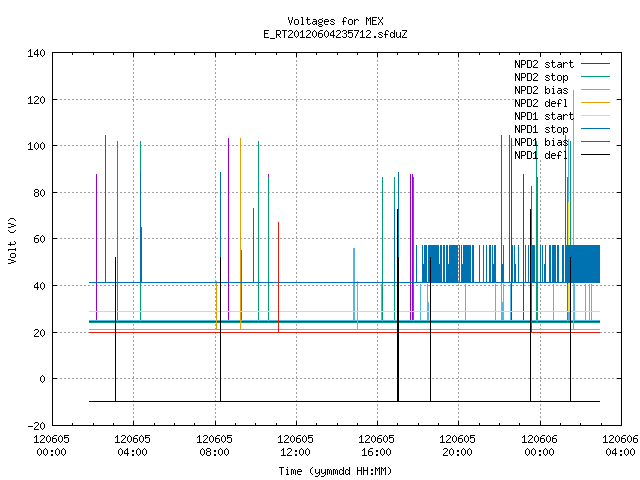This screenshot has height=480, width=640.
Task: Click the file name 'E_RT20120604235712.sfduZ'
Action: [335, 34]
